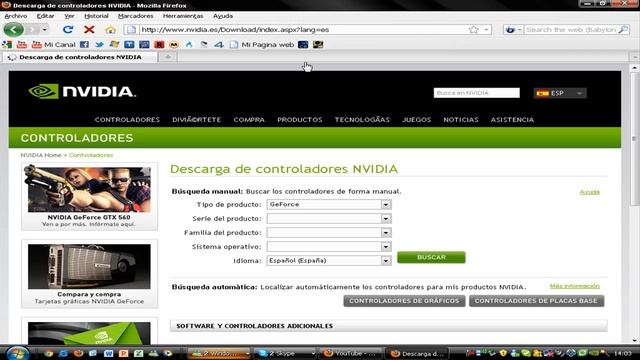Launch Chrome from the taskbar quick launch
This screenshot has width=640, height=360.
[x=49, y=353]
